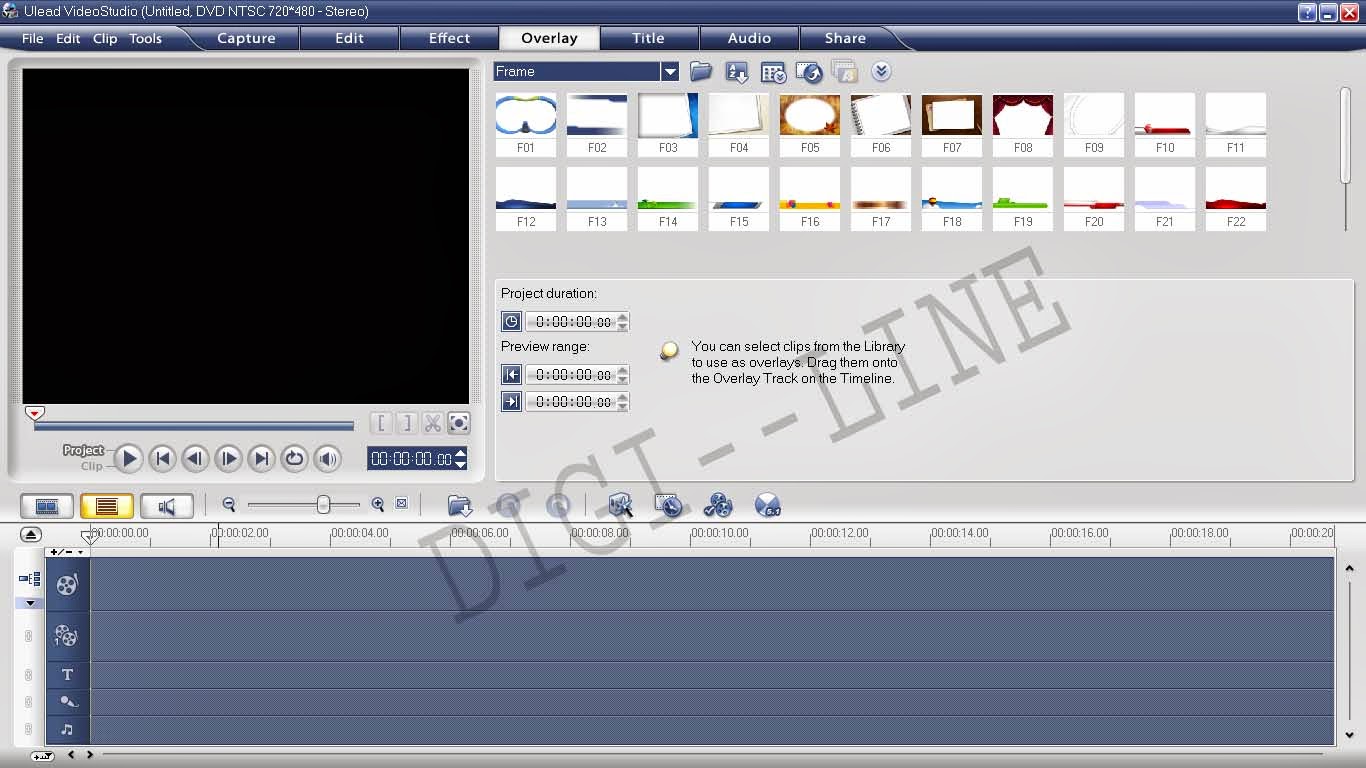This screenshot has height=768, width=1366.
Task: Open the Tools menu
Action: coord(146,38)
